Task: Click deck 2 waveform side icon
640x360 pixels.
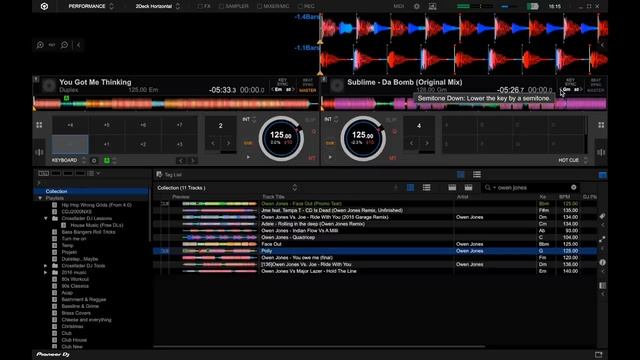Action: pyautogui.click(x=601, y=152)
